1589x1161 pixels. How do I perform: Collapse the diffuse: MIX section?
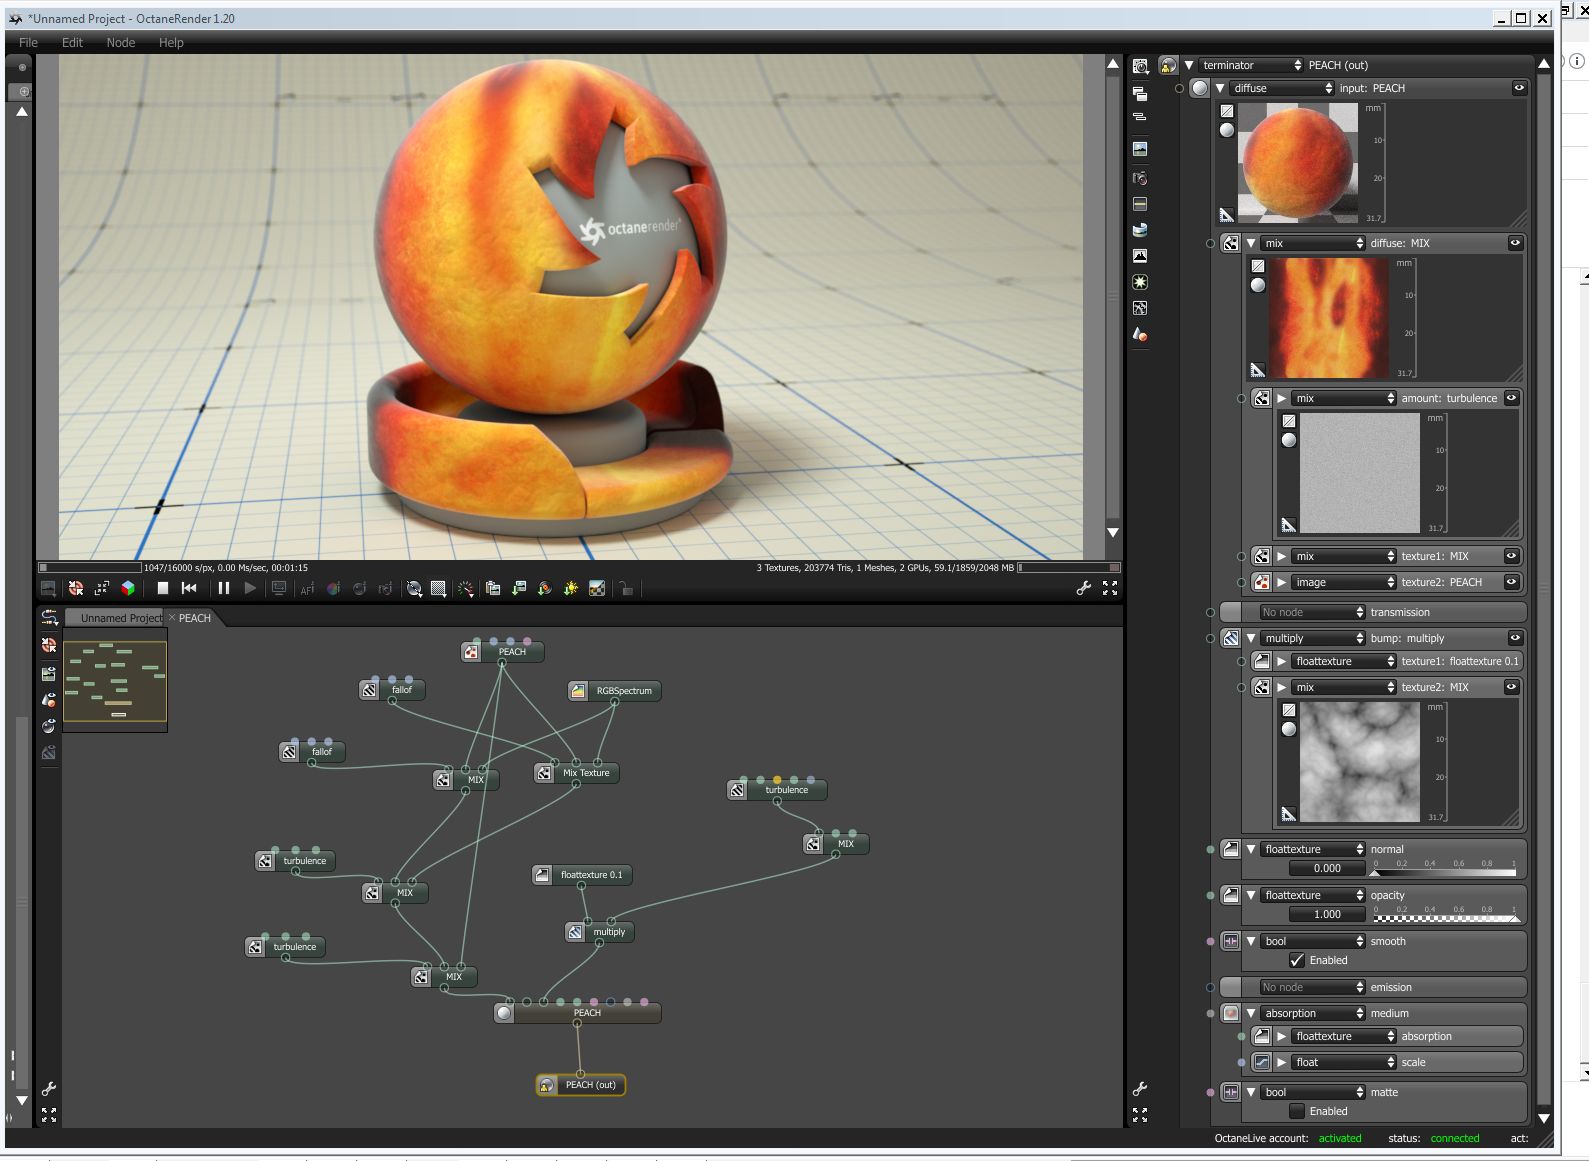pyautogui.click(x=1251, y=243)
